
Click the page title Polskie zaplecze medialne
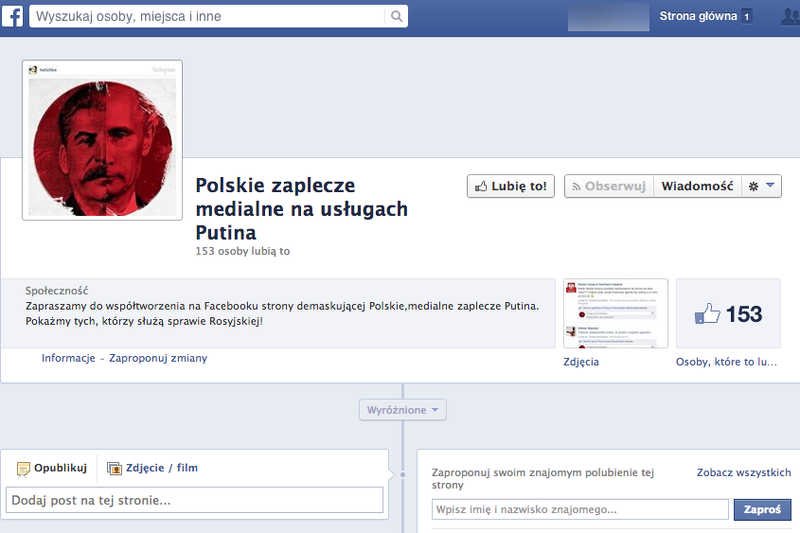pos(301,209)
